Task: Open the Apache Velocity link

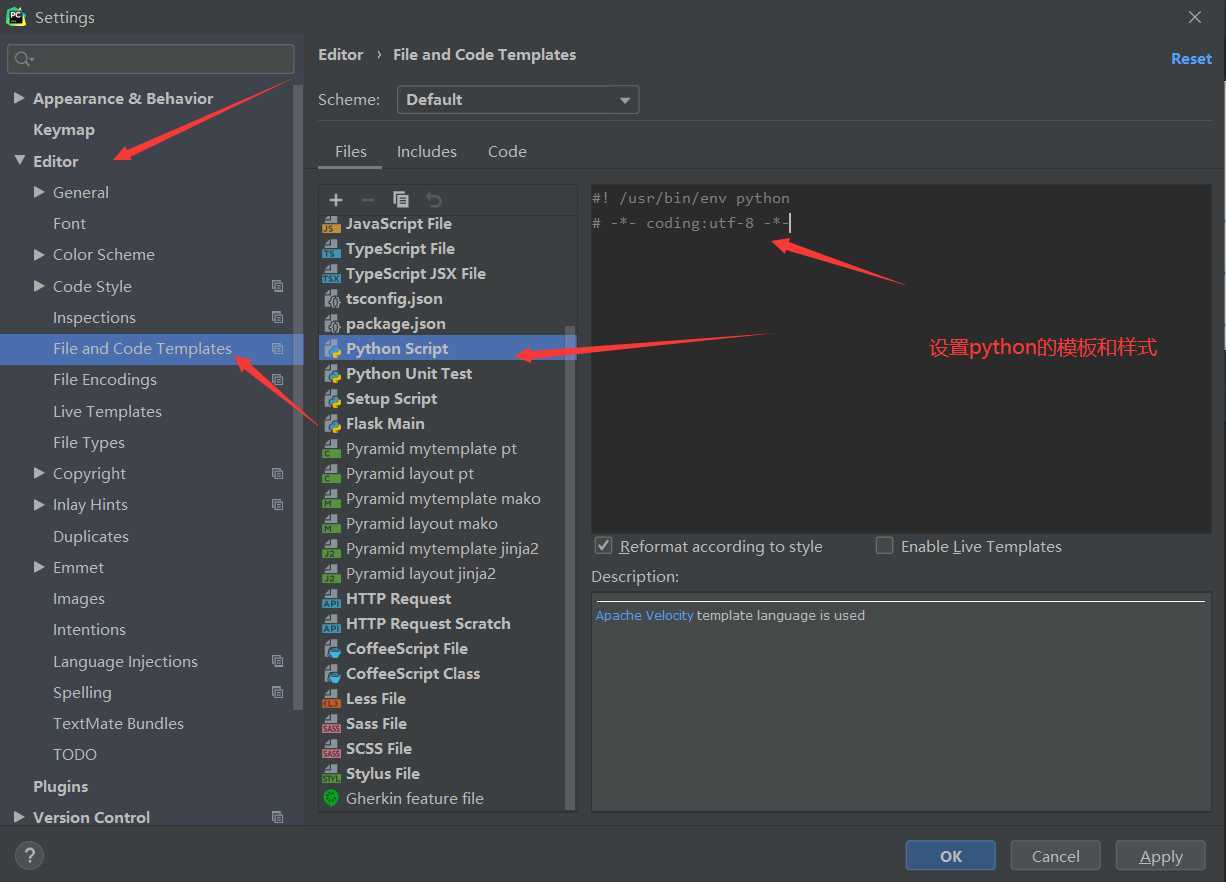Action: 644,615
